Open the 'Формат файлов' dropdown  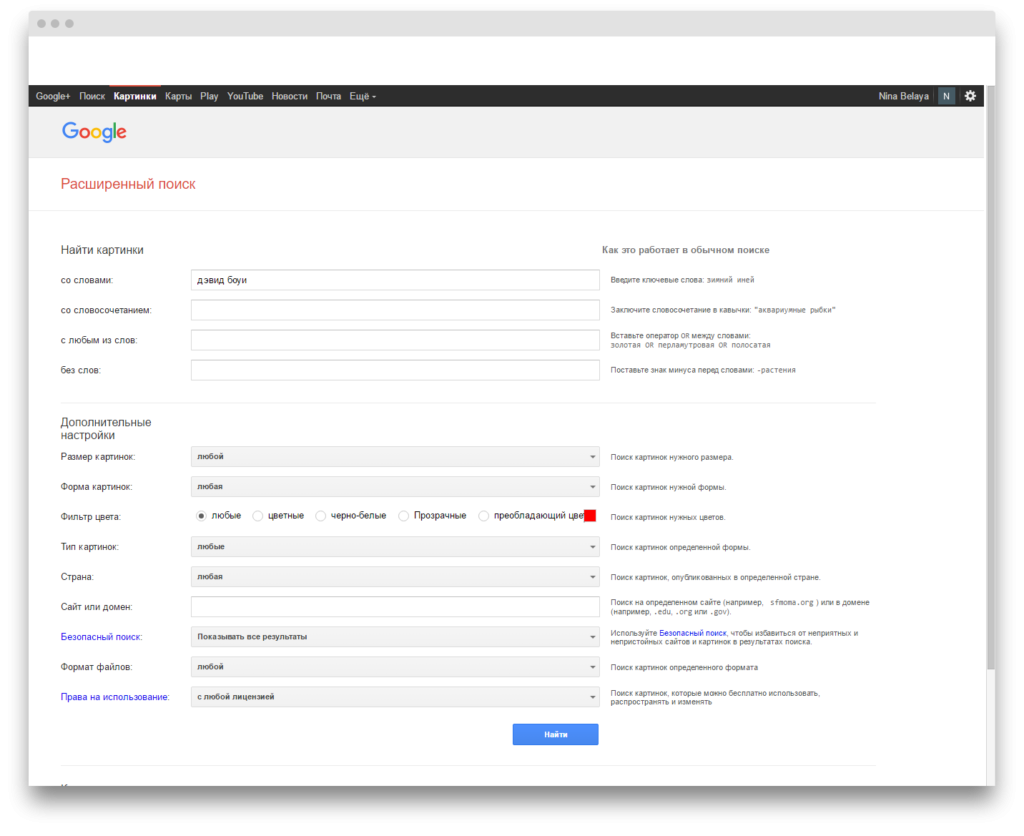click(x=395, y=667)
